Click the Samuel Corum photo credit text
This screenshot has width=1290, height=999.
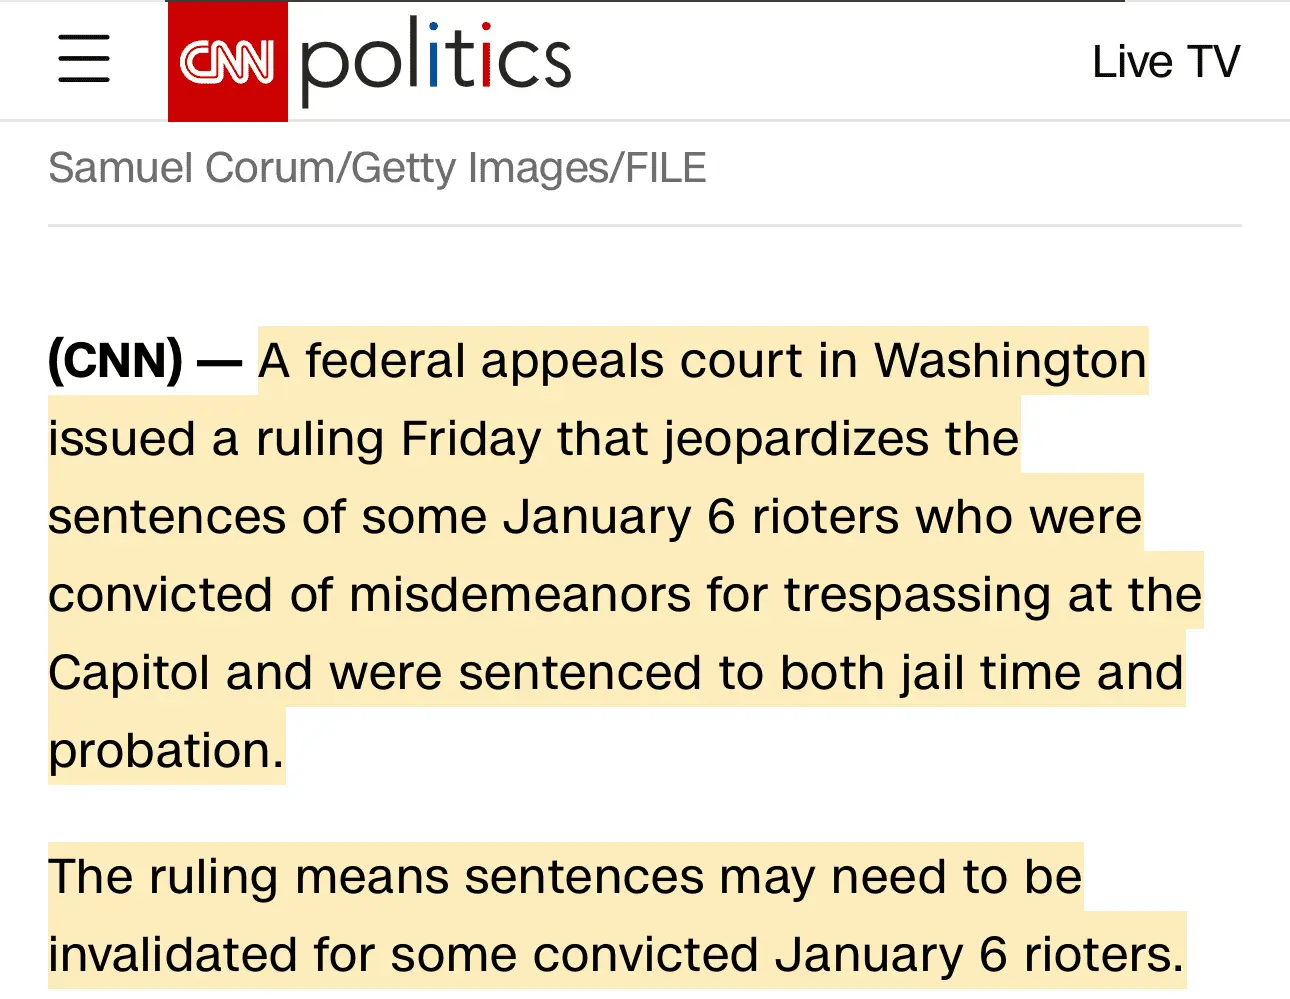[377, 168]
